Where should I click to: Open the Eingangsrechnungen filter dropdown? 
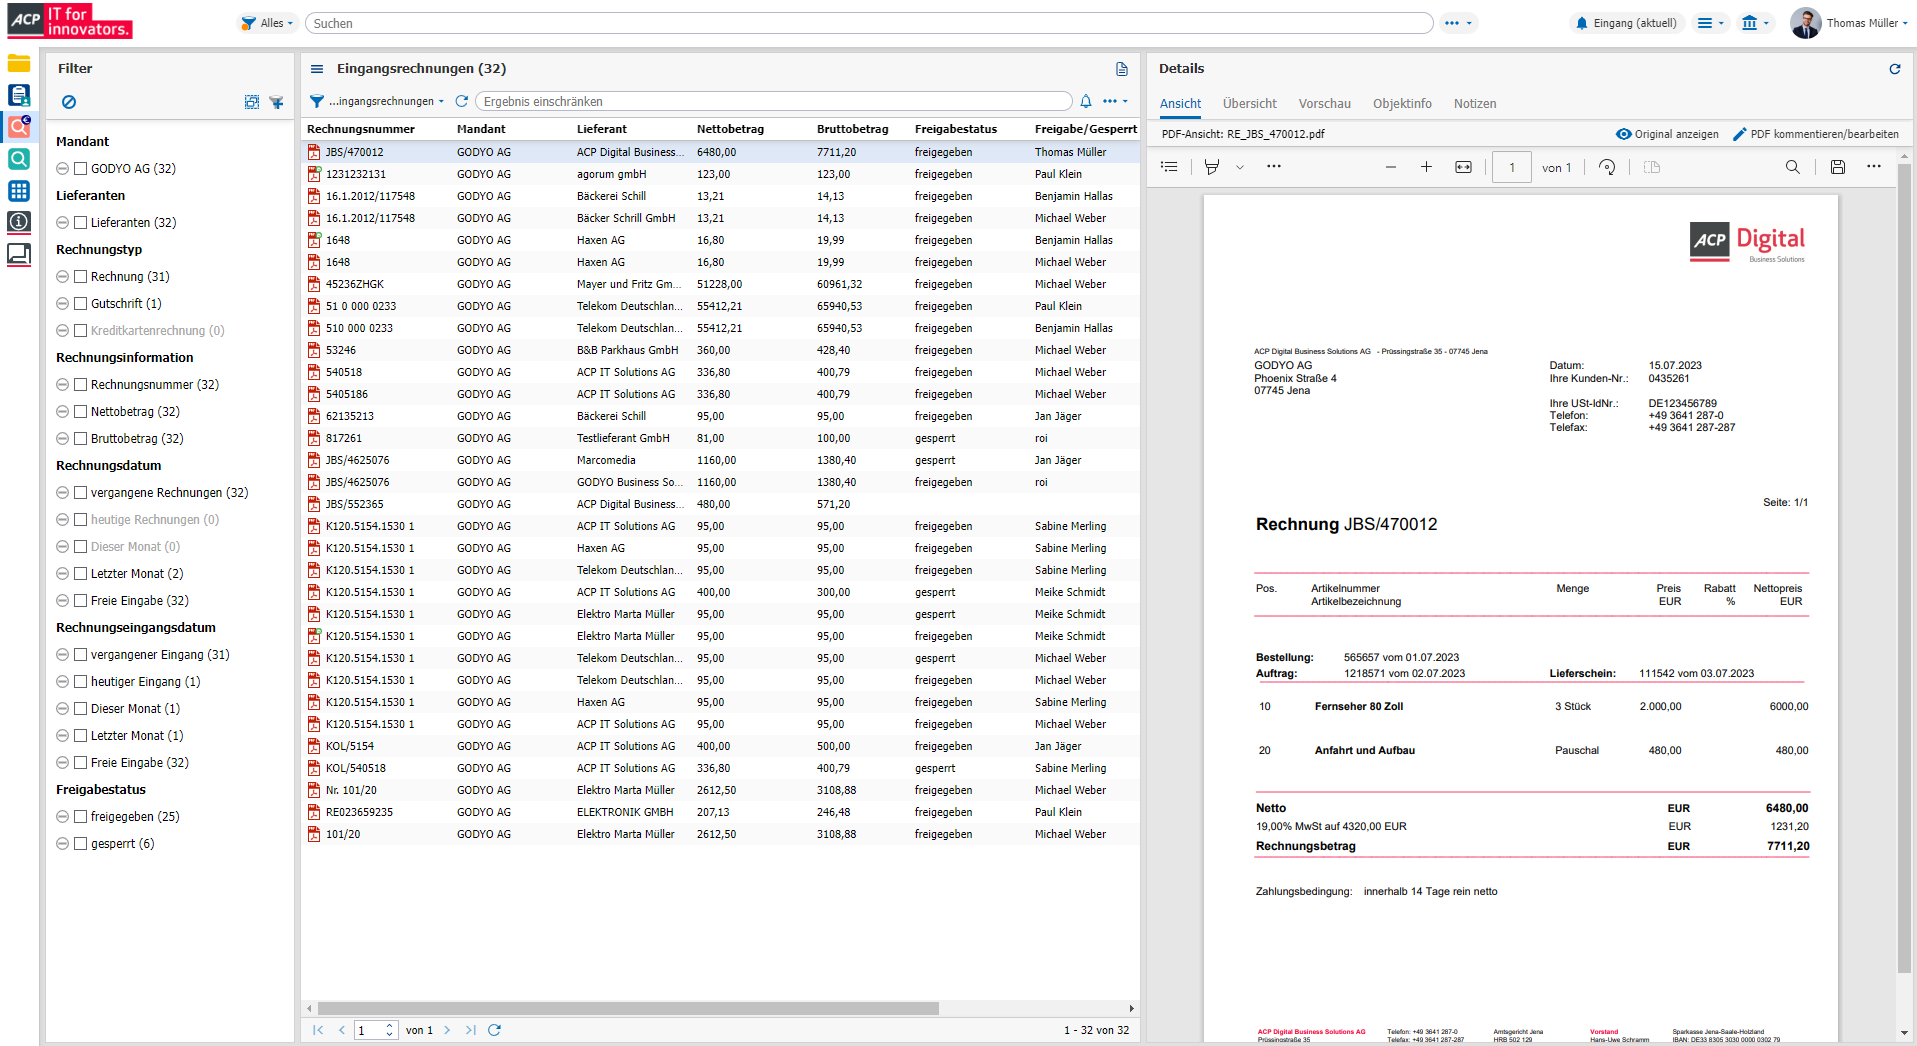coord(385,101)
